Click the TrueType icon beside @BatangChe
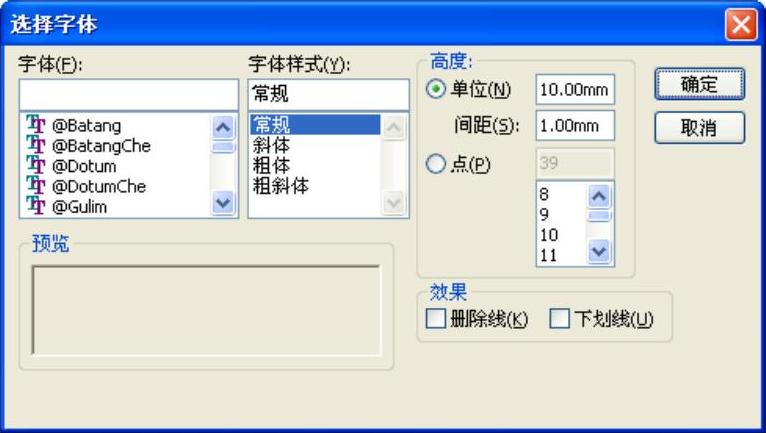Viewport: 766px width, 433px height. click(x=35, y=145)
